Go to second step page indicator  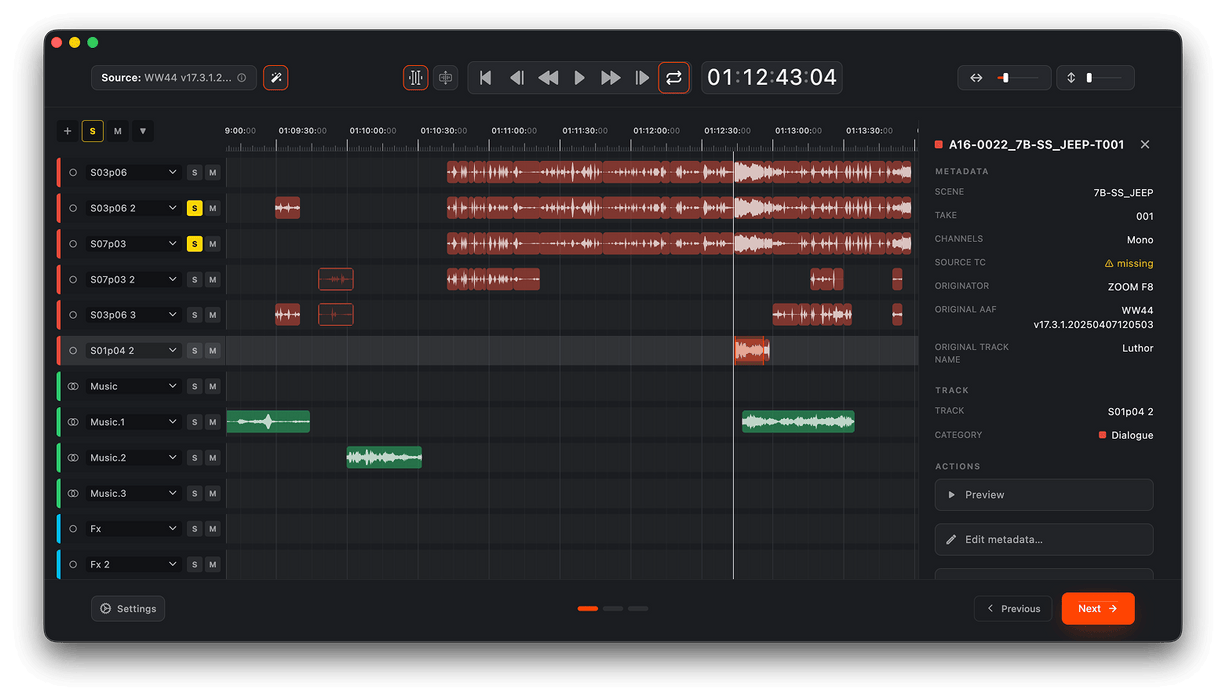pos(613,608)
